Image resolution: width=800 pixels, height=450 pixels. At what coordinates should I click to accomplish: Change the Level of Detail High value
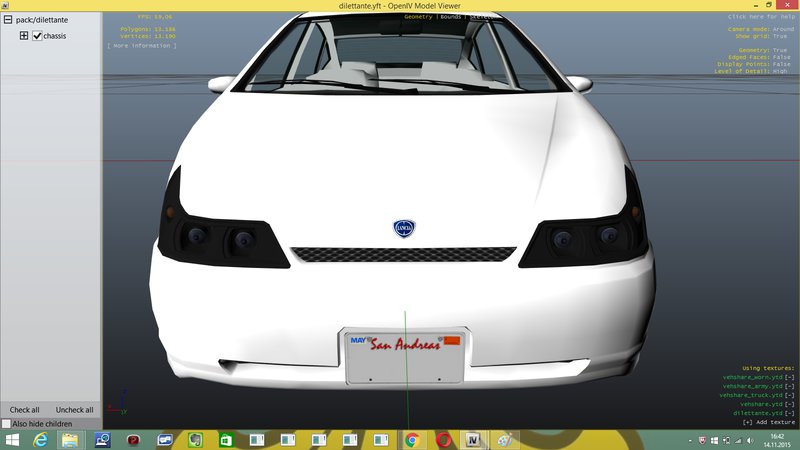pyautogui.click(x=780, y=71)
